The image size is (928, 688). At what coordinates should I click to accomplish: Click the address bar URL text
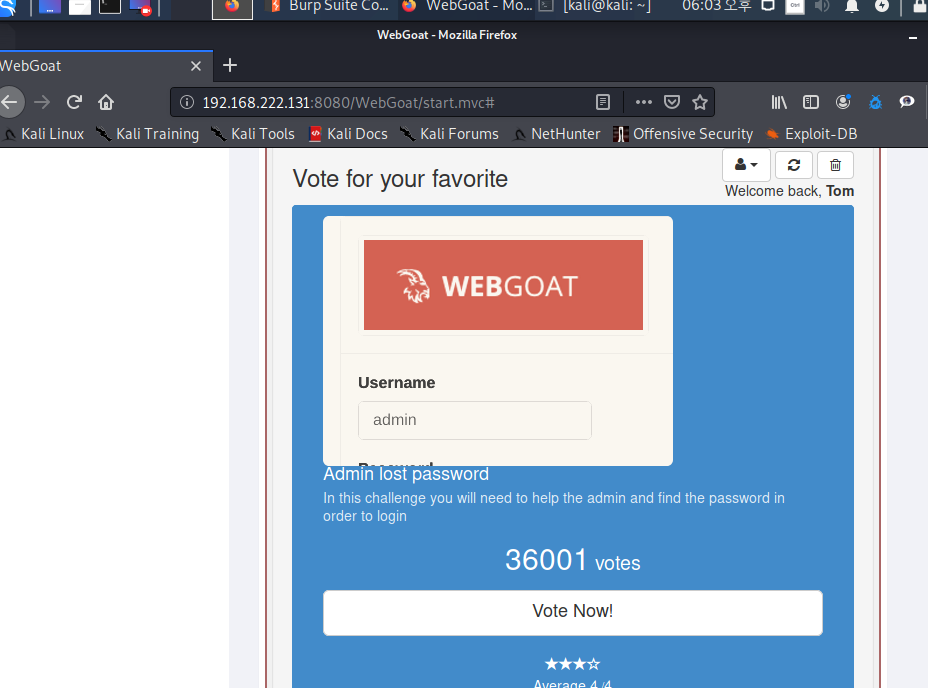348,102
